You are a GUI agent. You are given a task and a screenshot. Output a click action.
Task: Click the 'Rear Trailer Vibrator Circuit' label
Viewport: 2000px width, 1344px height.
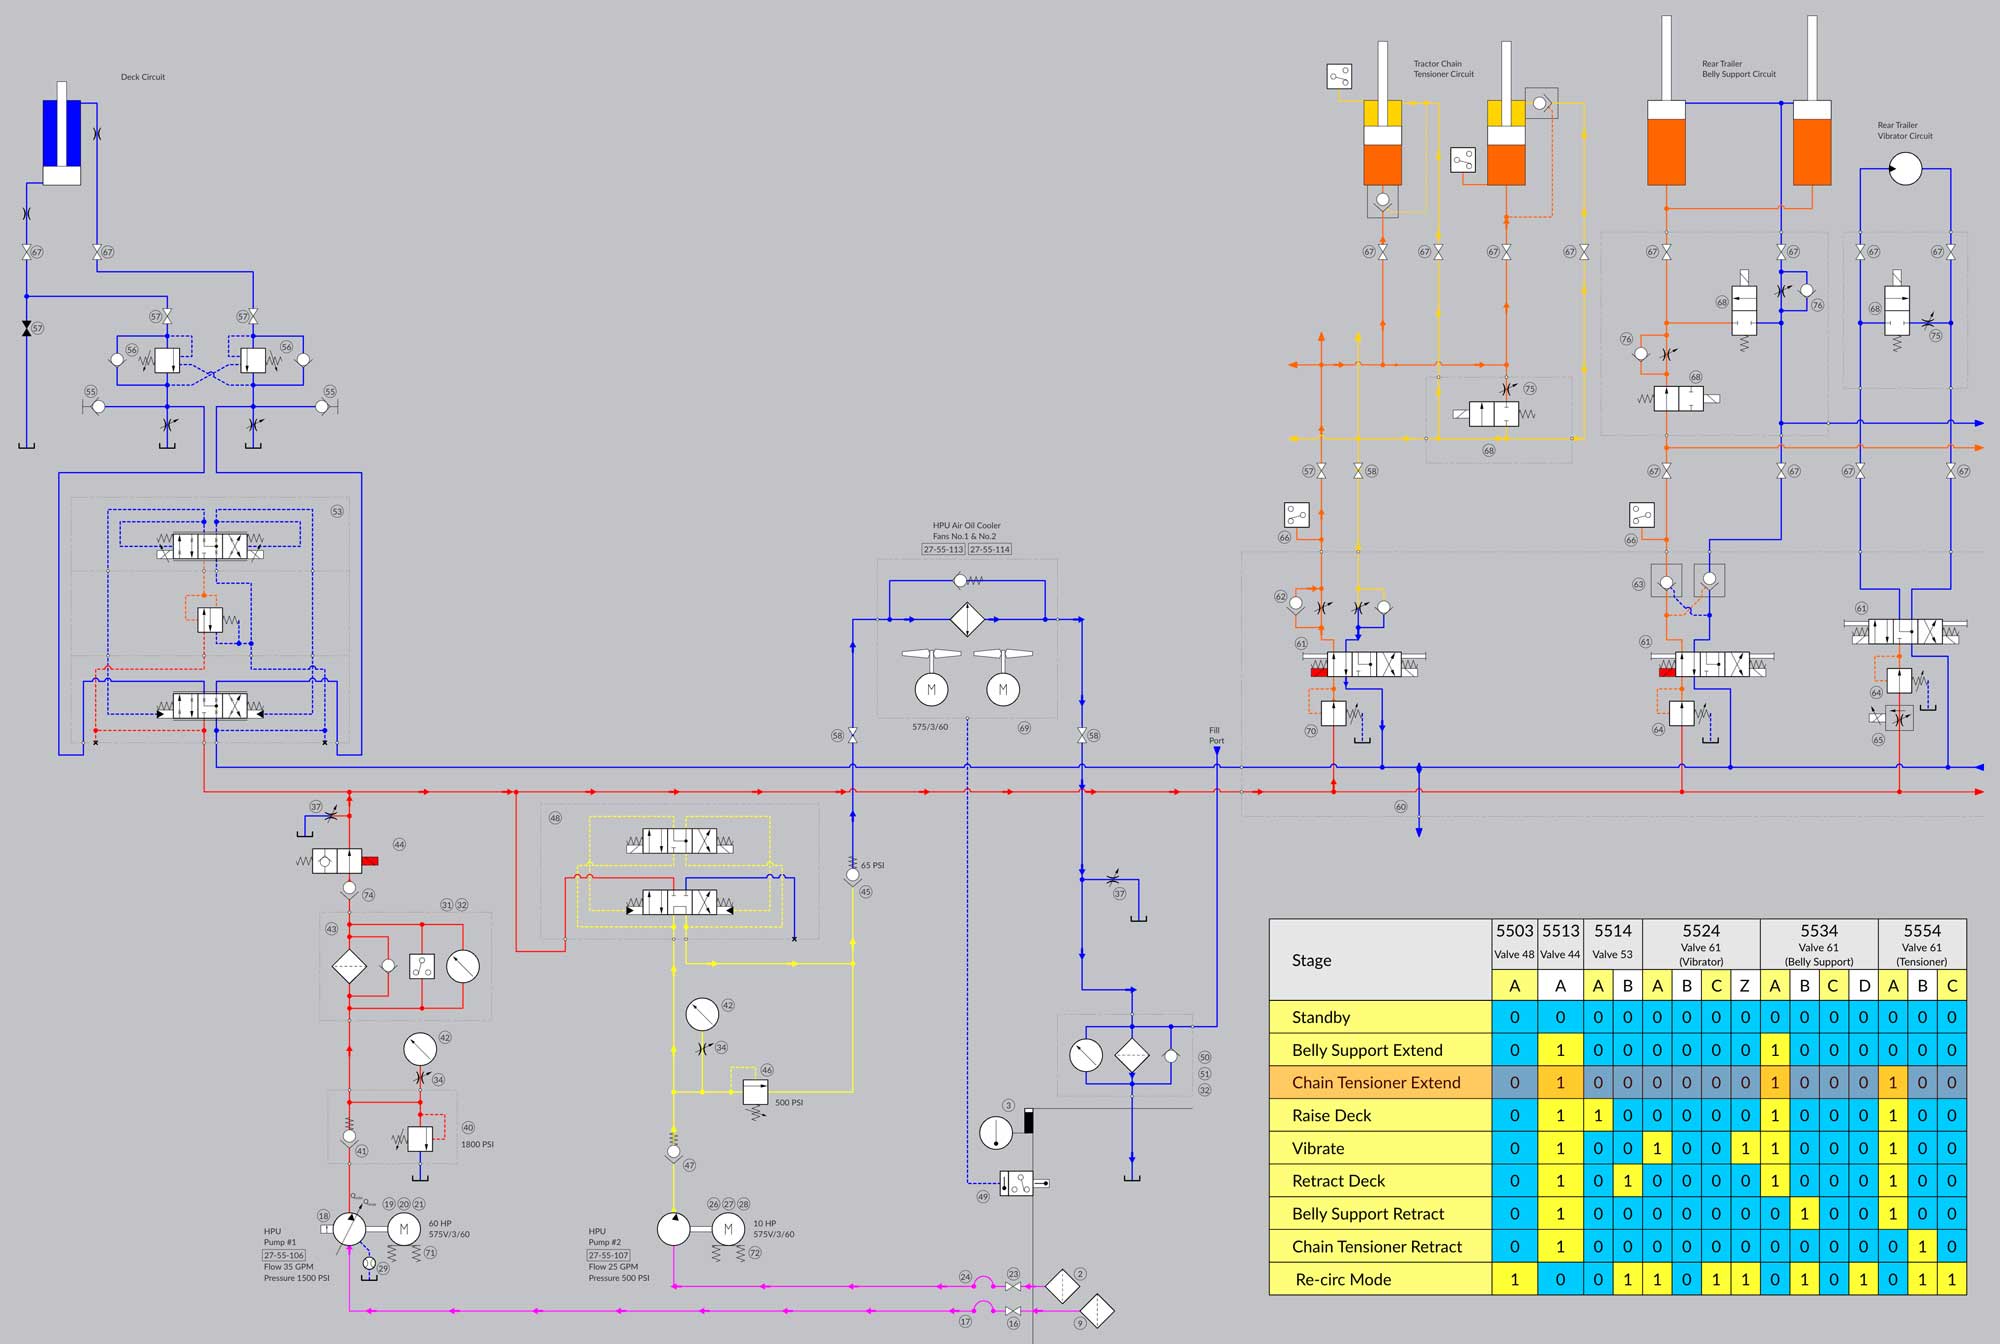pyautogui.click(x=1905, y=130)
